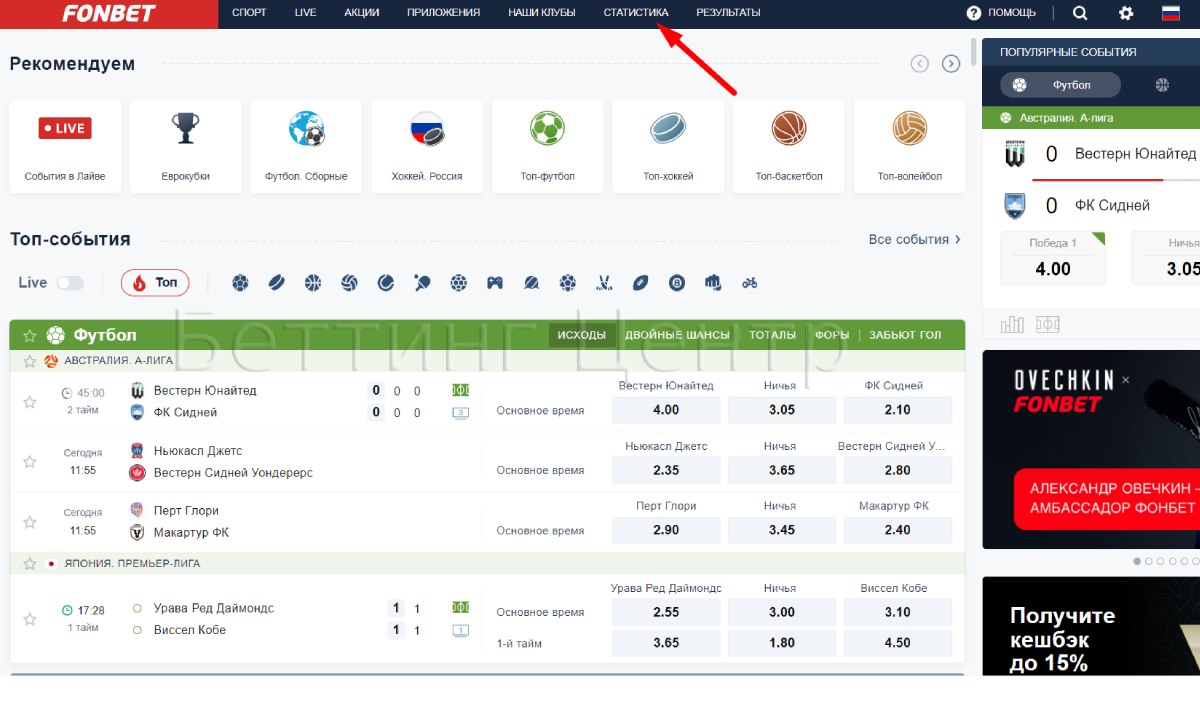
Task: Open the Все события link
Action: [x=915, y=240]
